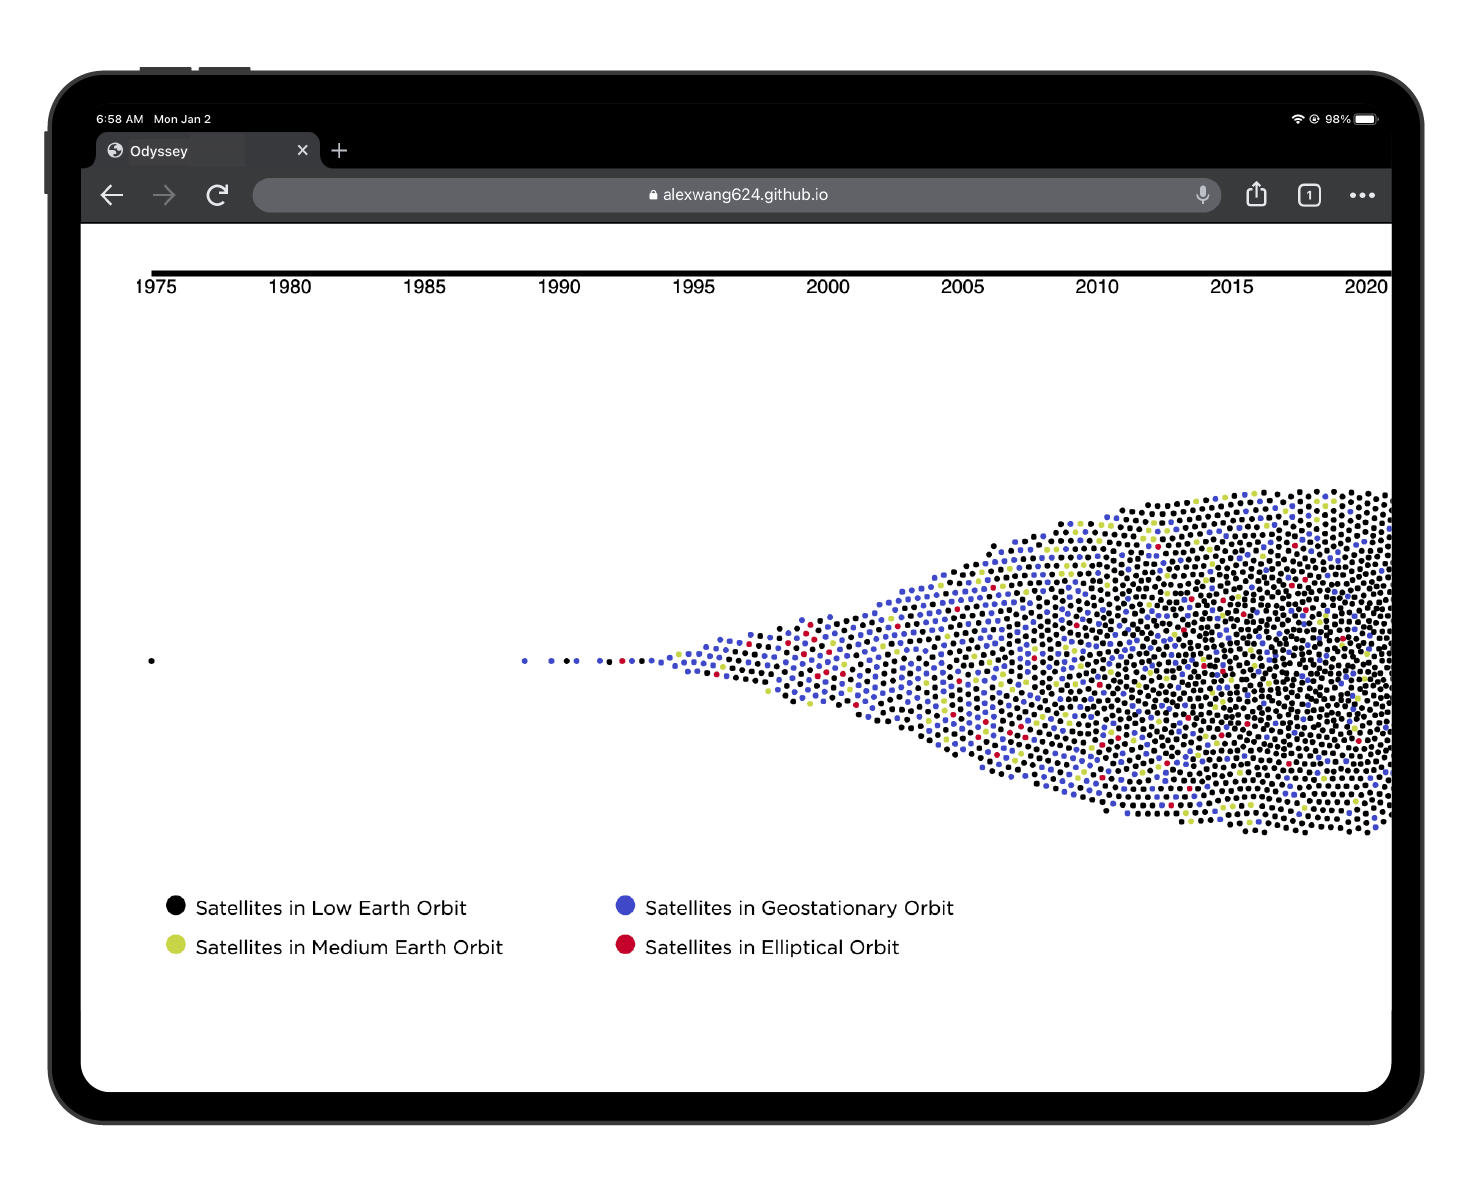Click the 1975 timeline year label

click(156, 287)
